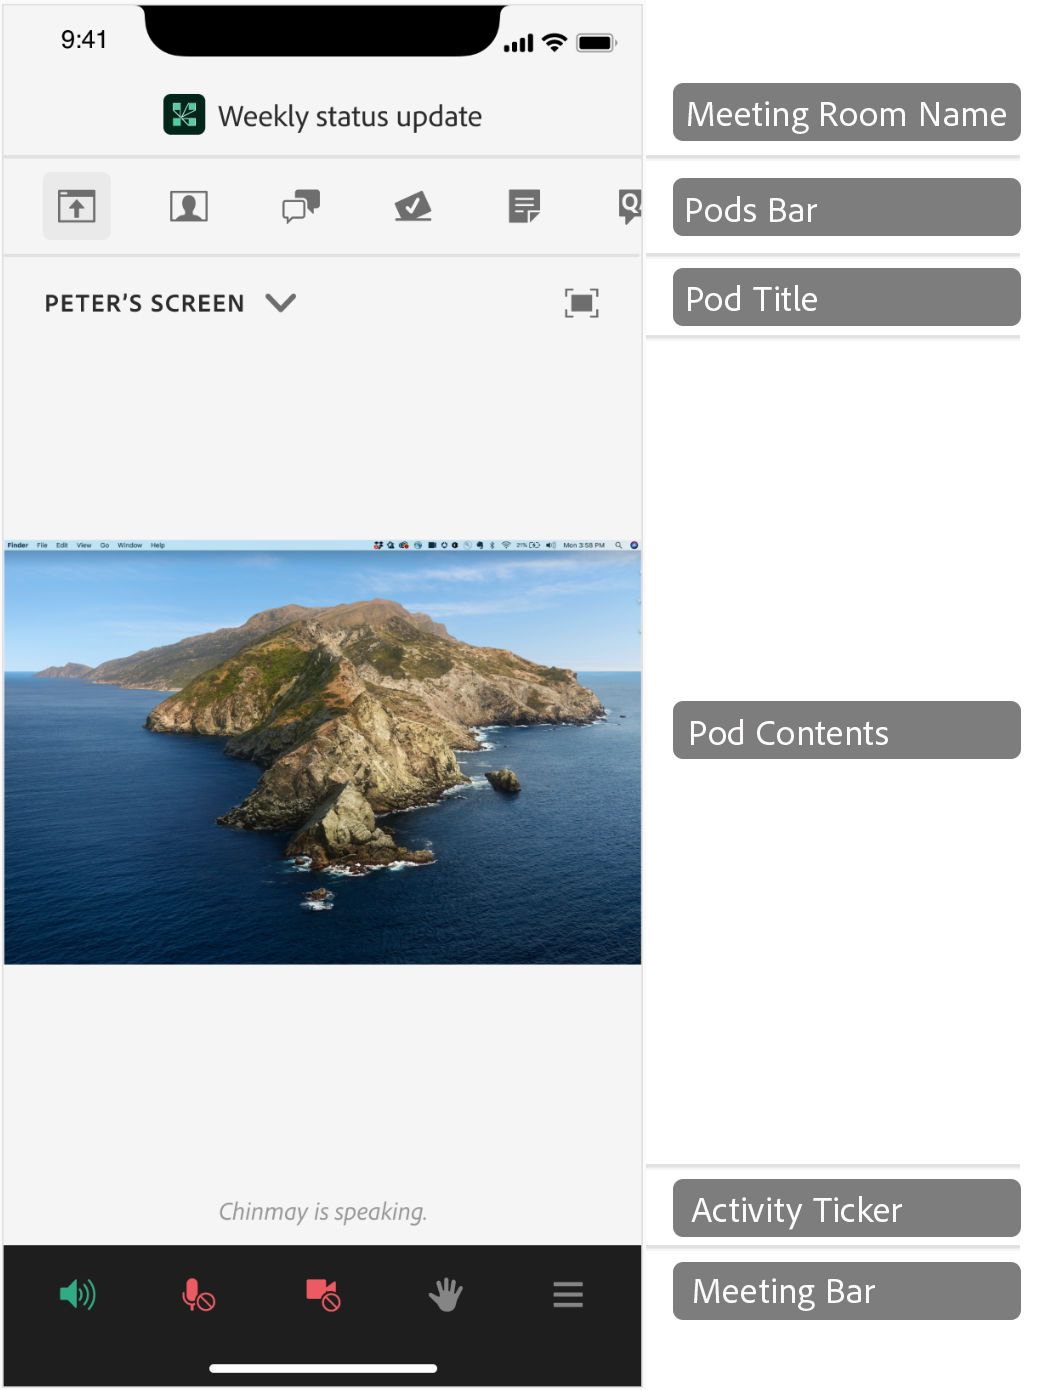Open the Notes pod
The image size is (1037, 1390).
(524, 206)
